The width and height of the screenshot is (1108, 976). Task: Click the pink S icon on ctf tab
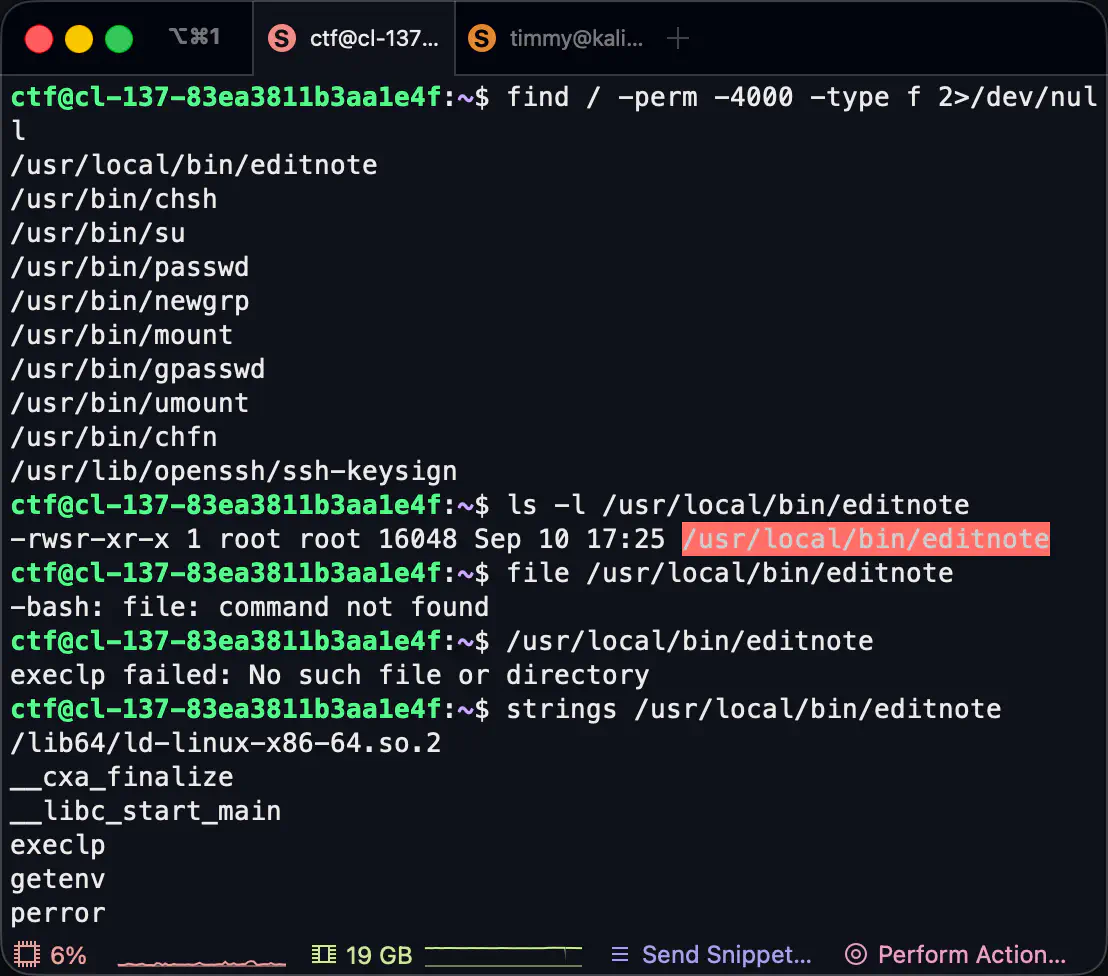tap(283, 39)
